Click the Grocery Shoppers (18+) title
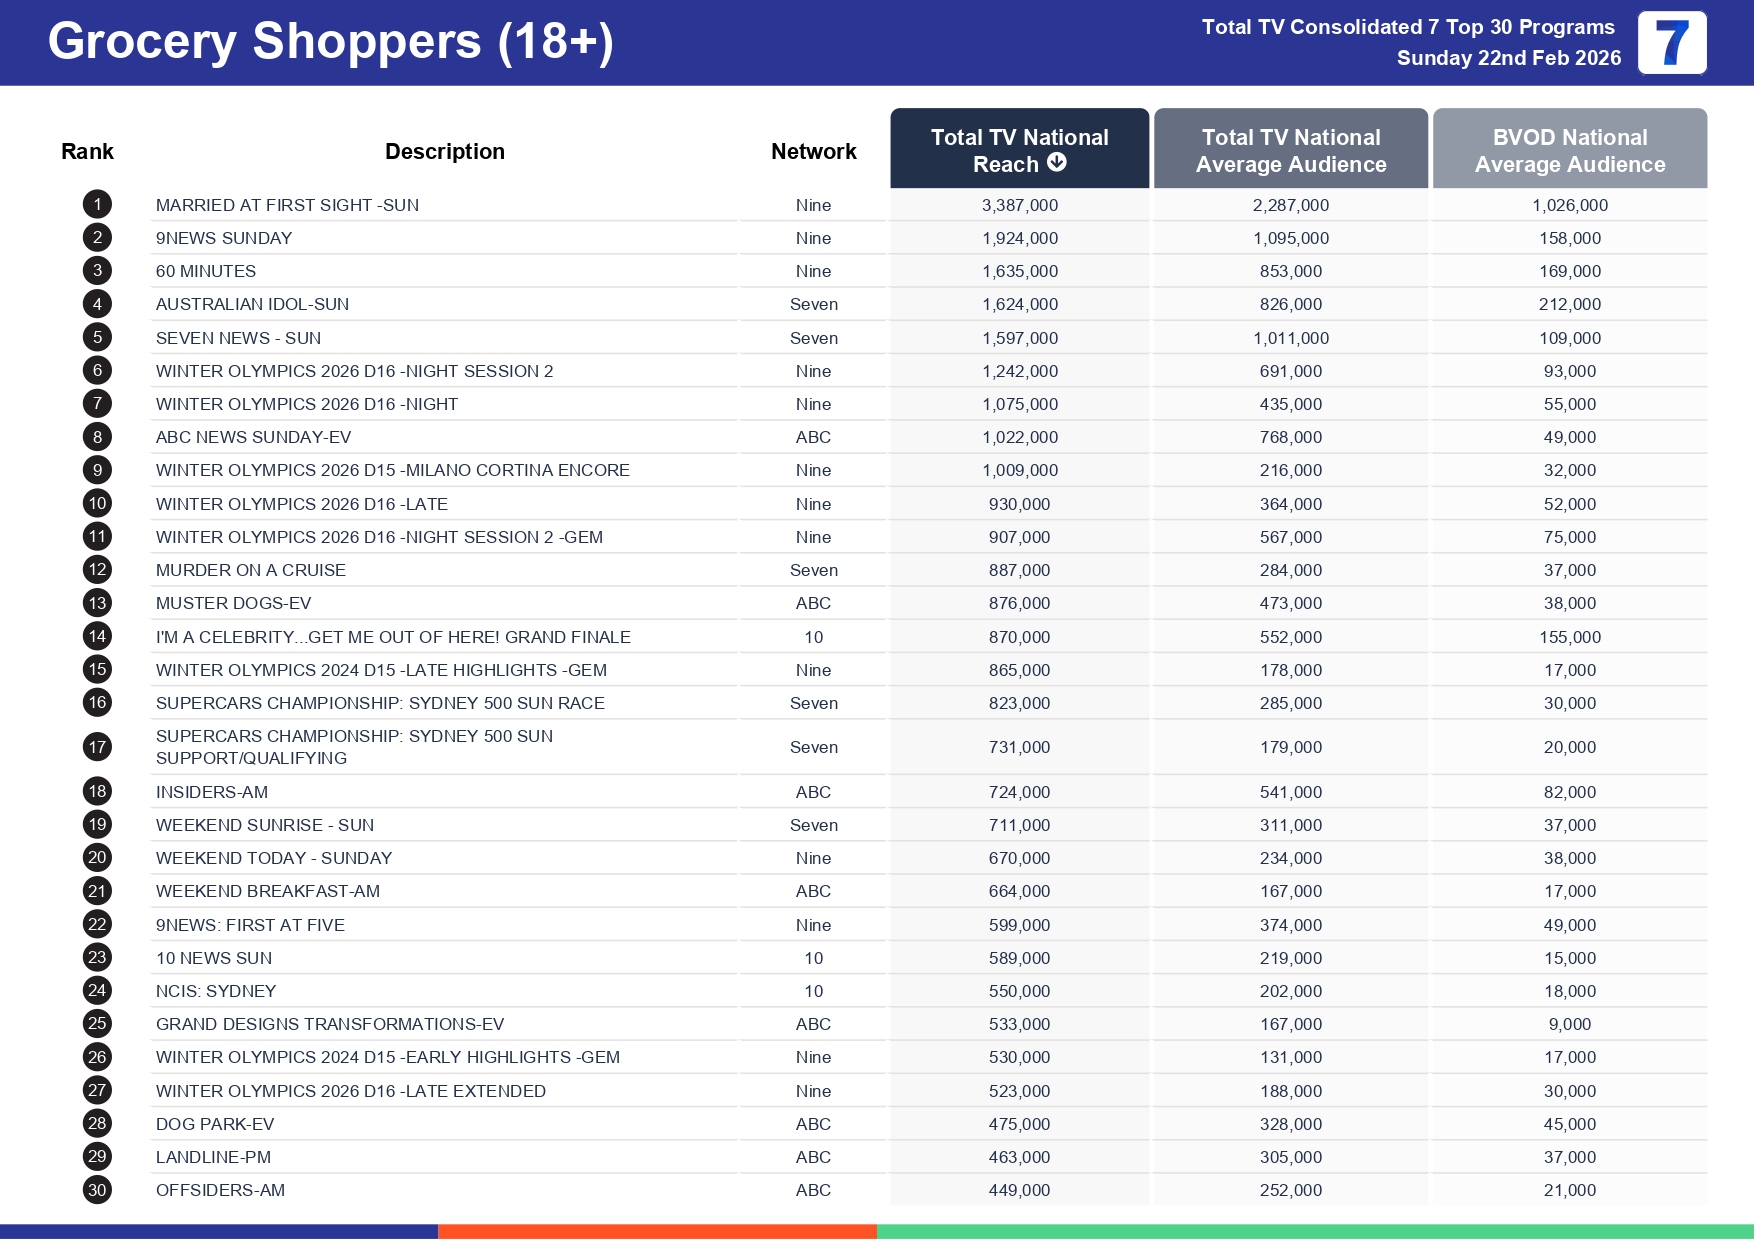Viewport: 1754px width, 1241px height. pyautogui.click(x=330, y=42)
